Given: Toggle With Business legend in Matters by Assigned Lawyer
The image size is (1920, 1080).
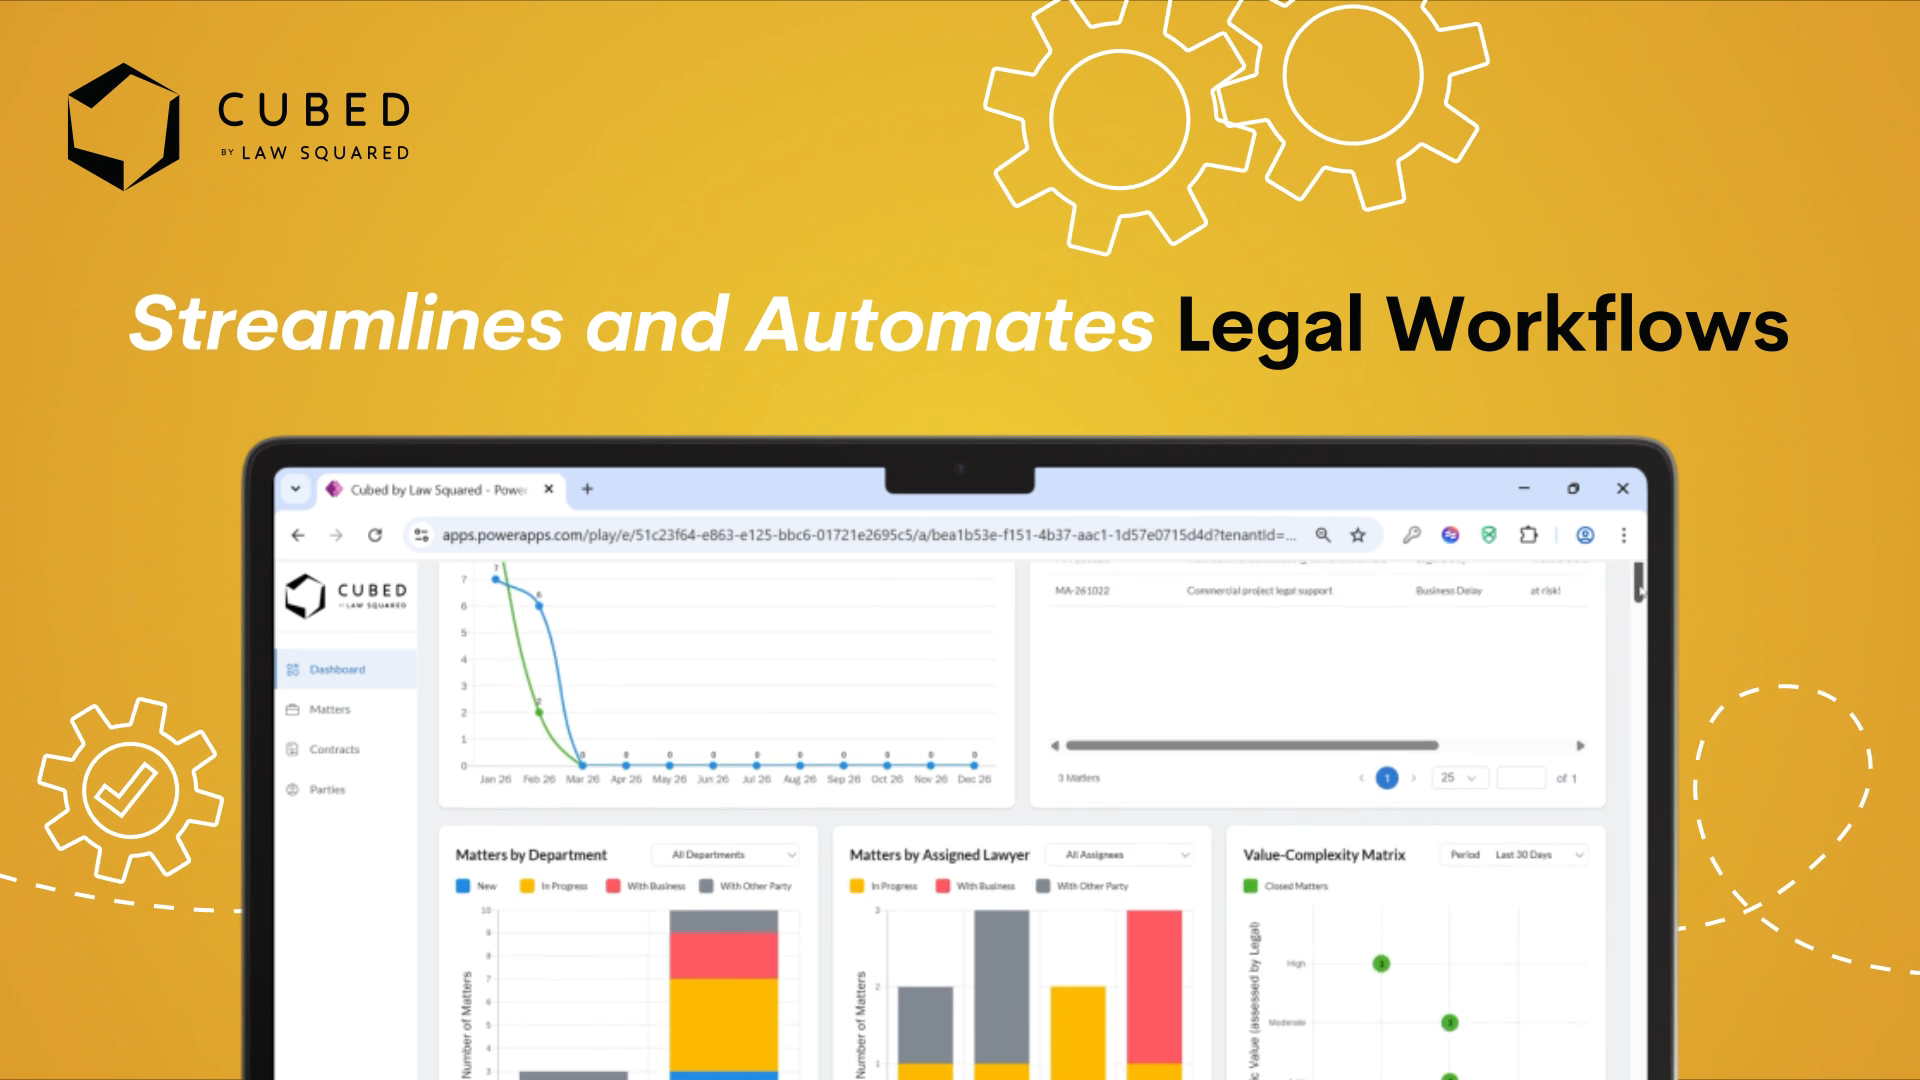Looking at the screenshot, I should point(975,886).
